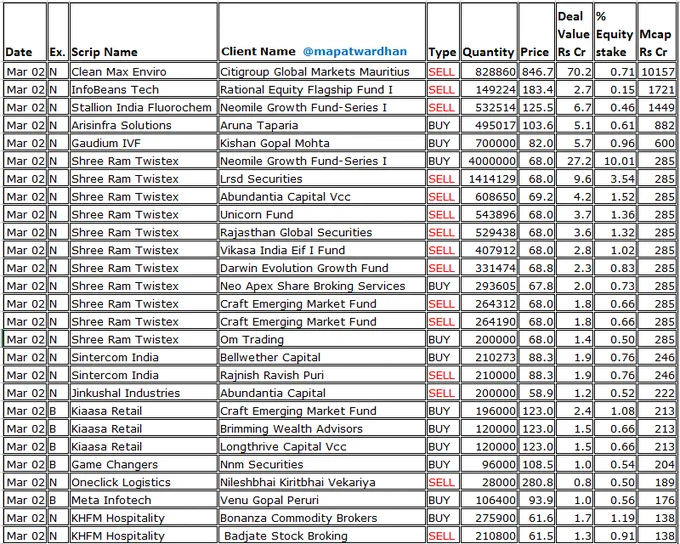Click deal value 70.2 cell
This screenshot has height=544, width=680.
[575, 72]
